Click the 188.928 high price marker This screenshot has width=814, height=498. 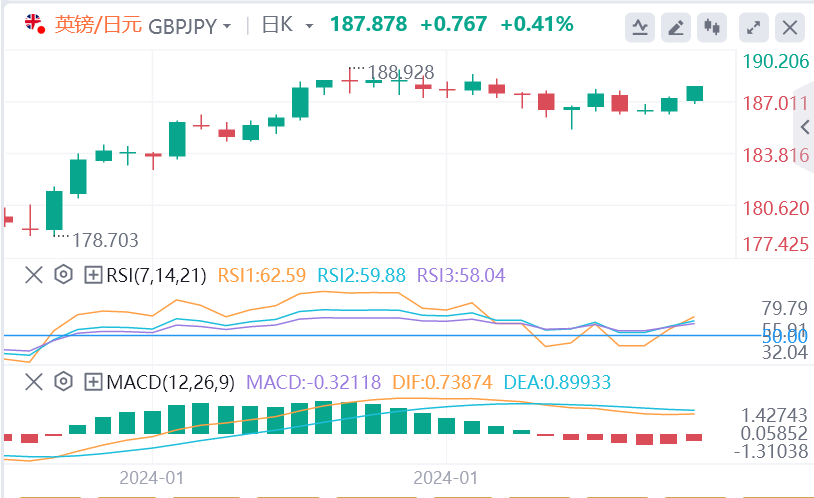(400, 73)
